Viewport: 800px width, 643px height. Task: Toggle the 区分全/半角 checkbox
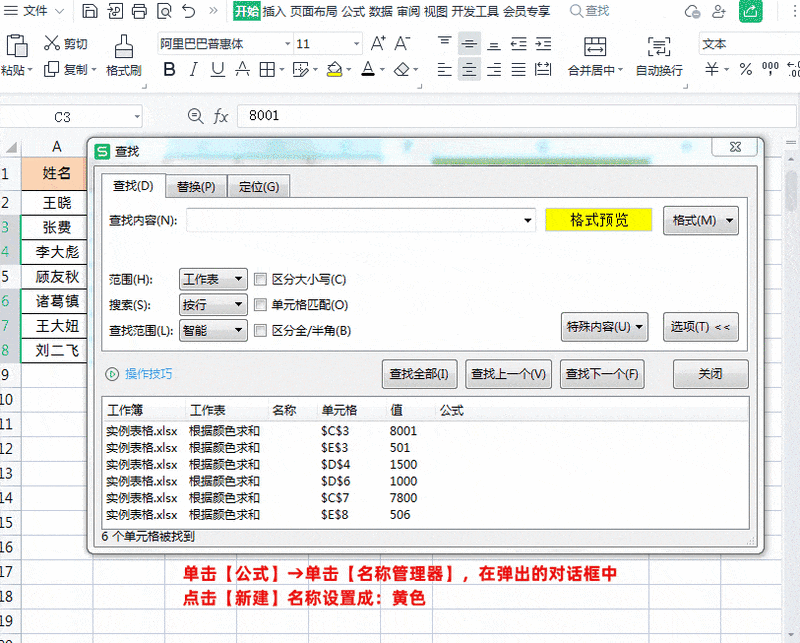click(261, 330)
